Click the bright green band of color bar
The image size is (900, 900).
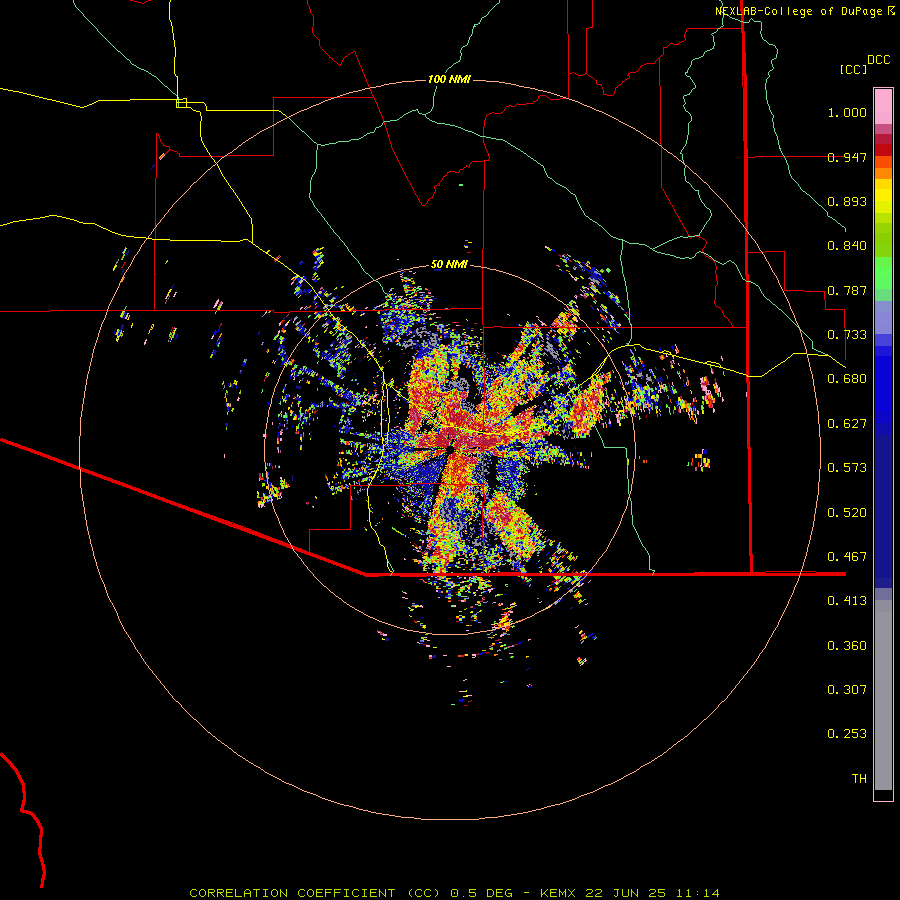(x=883, y=273)
